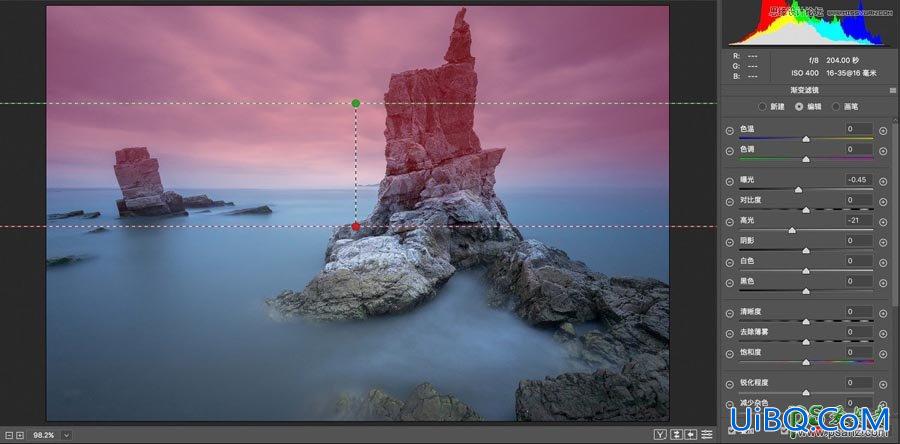
Task: Click the 色温 value field
Action: (859, 129)
